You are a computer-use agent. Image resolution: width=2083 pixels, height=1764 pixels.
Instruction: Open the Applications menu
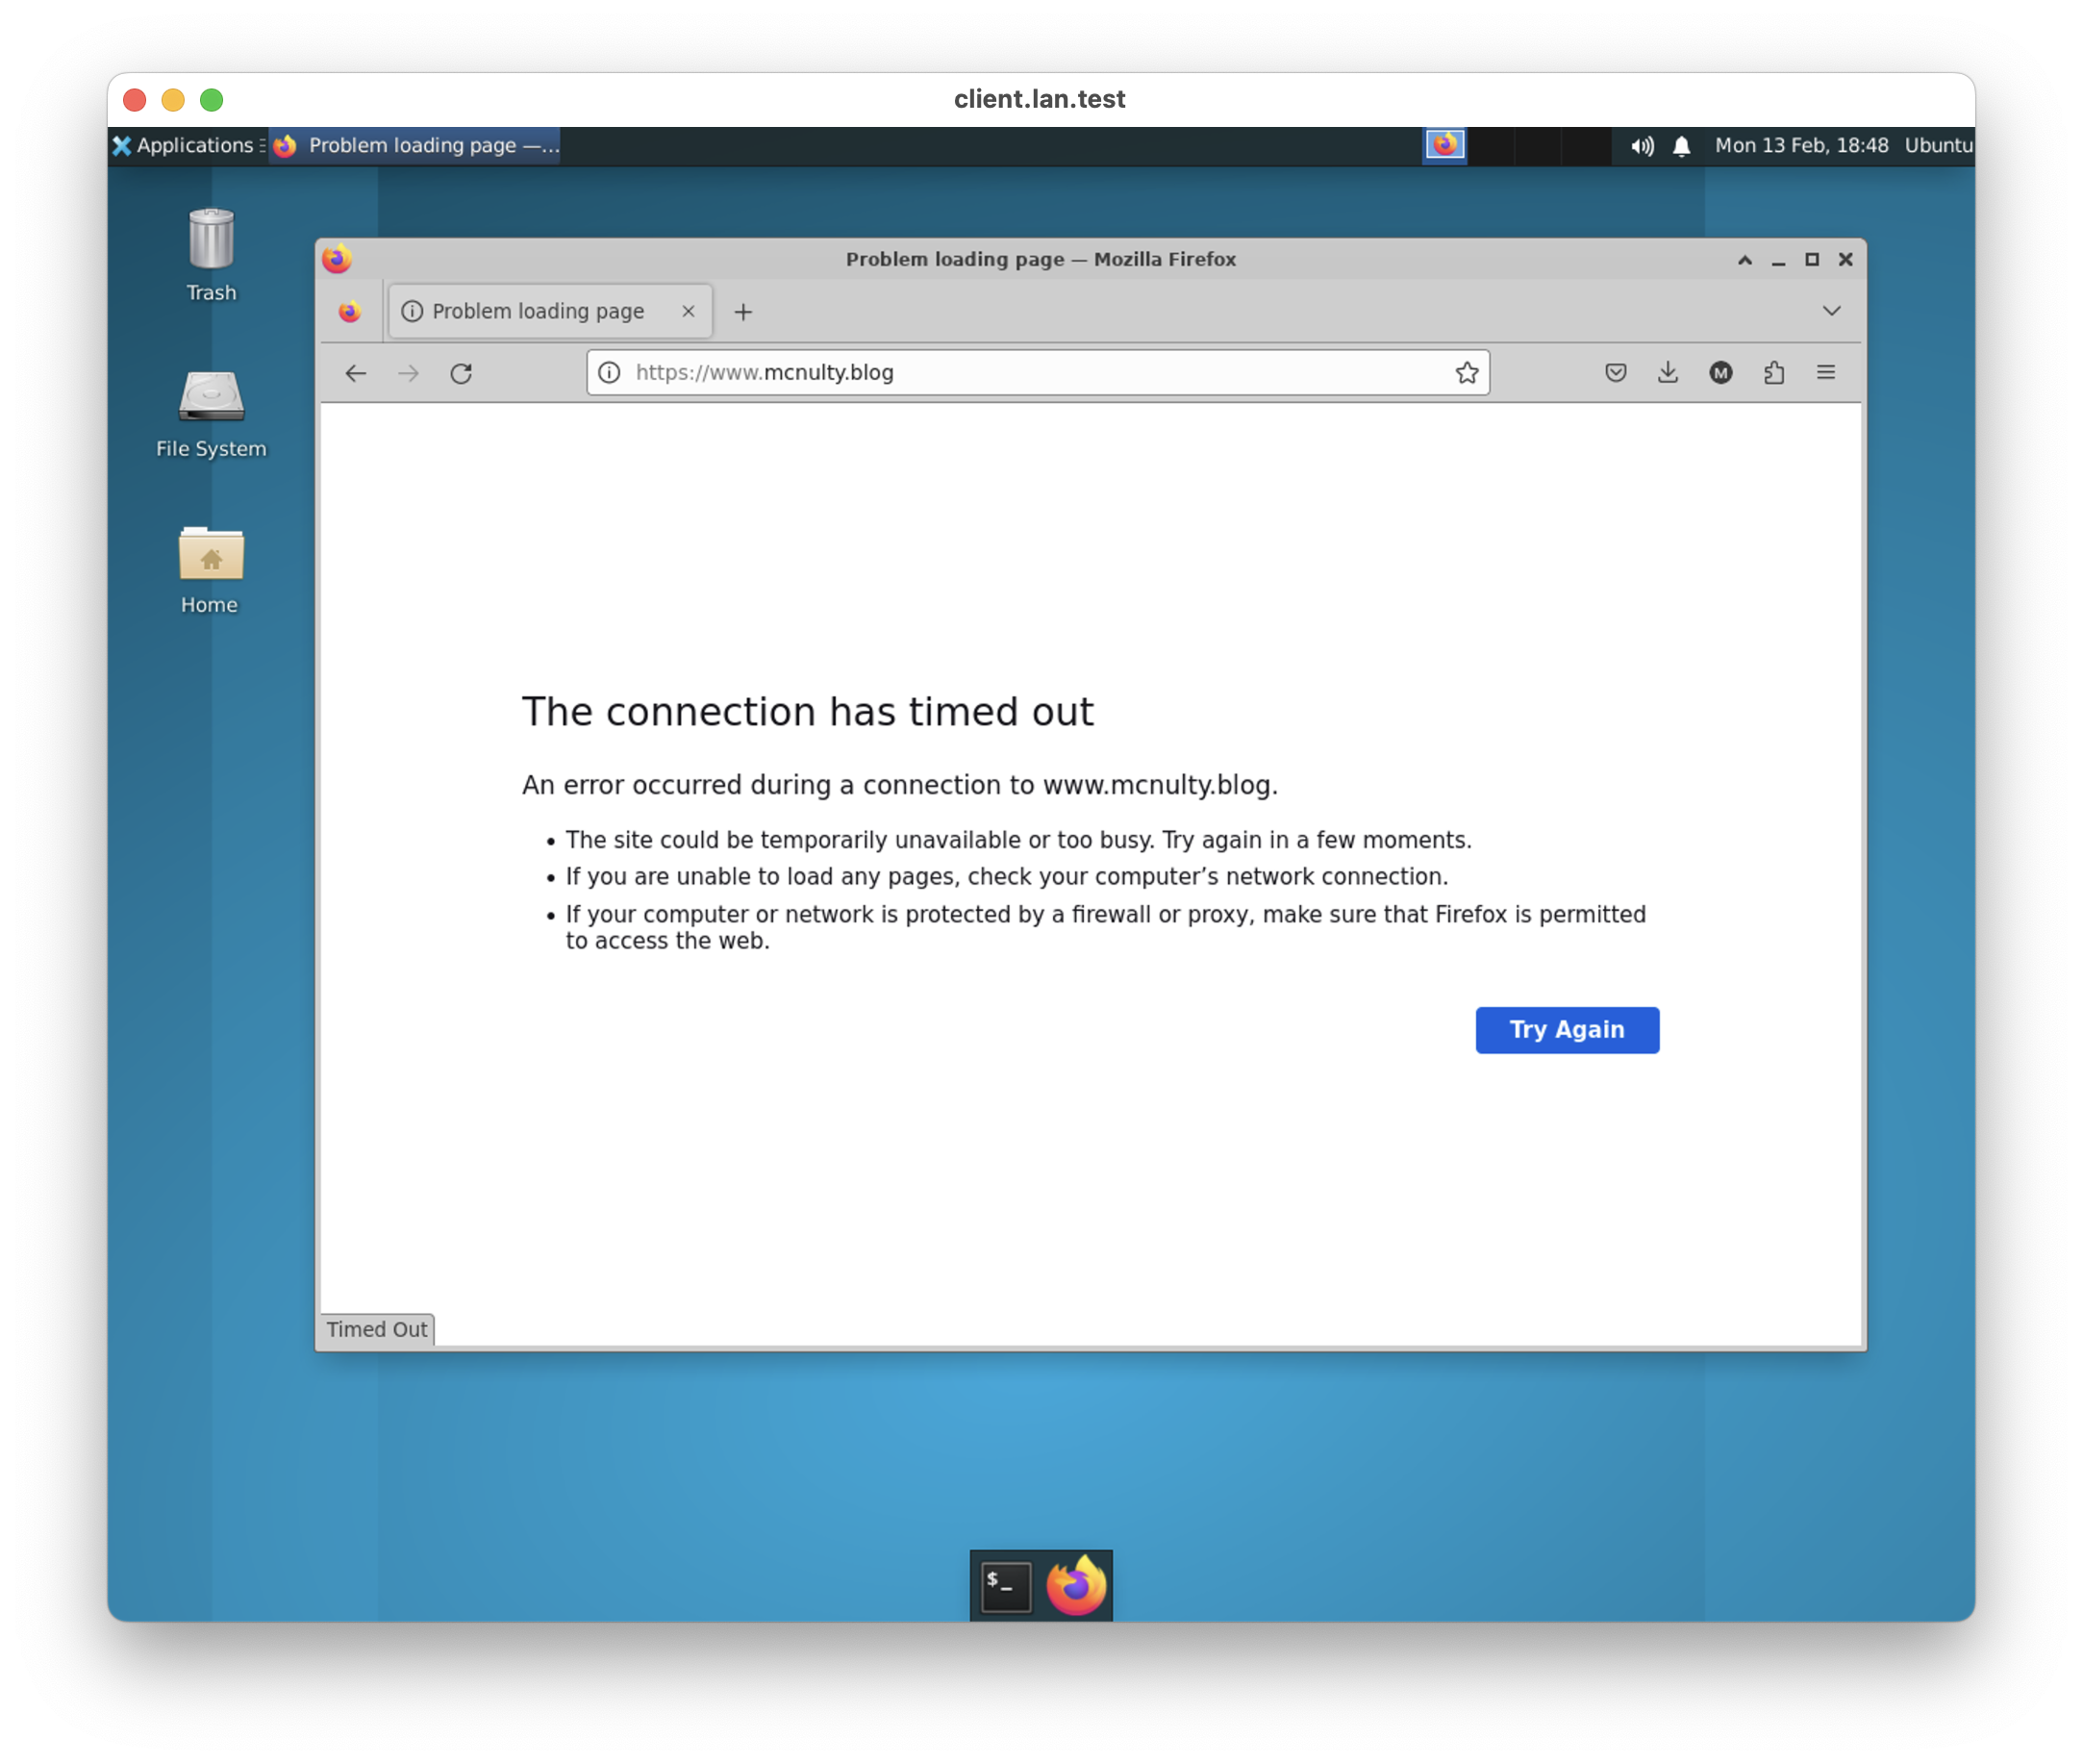click(186, 145)
